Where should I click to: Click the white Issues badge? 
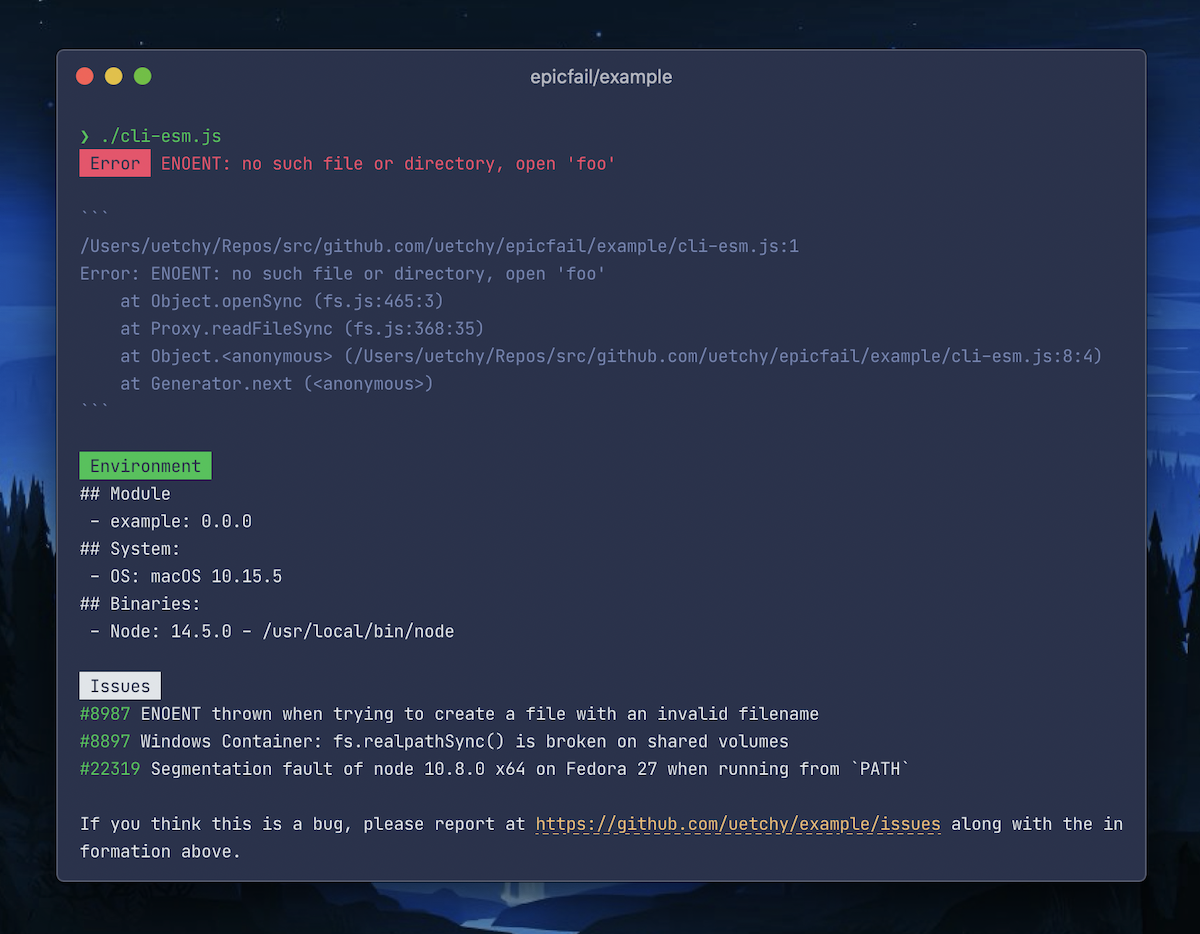click(x=120, y=686)
